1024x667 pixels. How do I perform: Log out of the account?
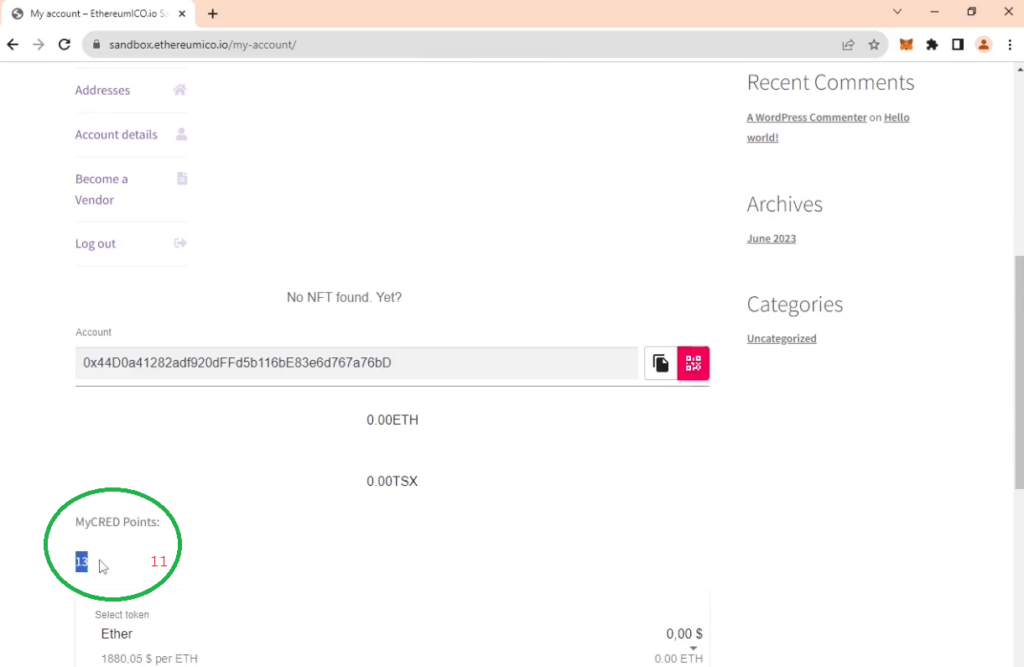95,243
